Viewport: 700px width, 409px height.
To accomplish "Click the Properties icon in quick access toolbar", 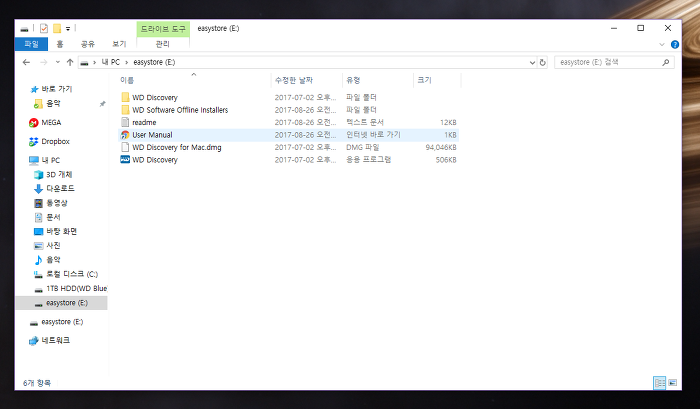I will click(44, 29).
